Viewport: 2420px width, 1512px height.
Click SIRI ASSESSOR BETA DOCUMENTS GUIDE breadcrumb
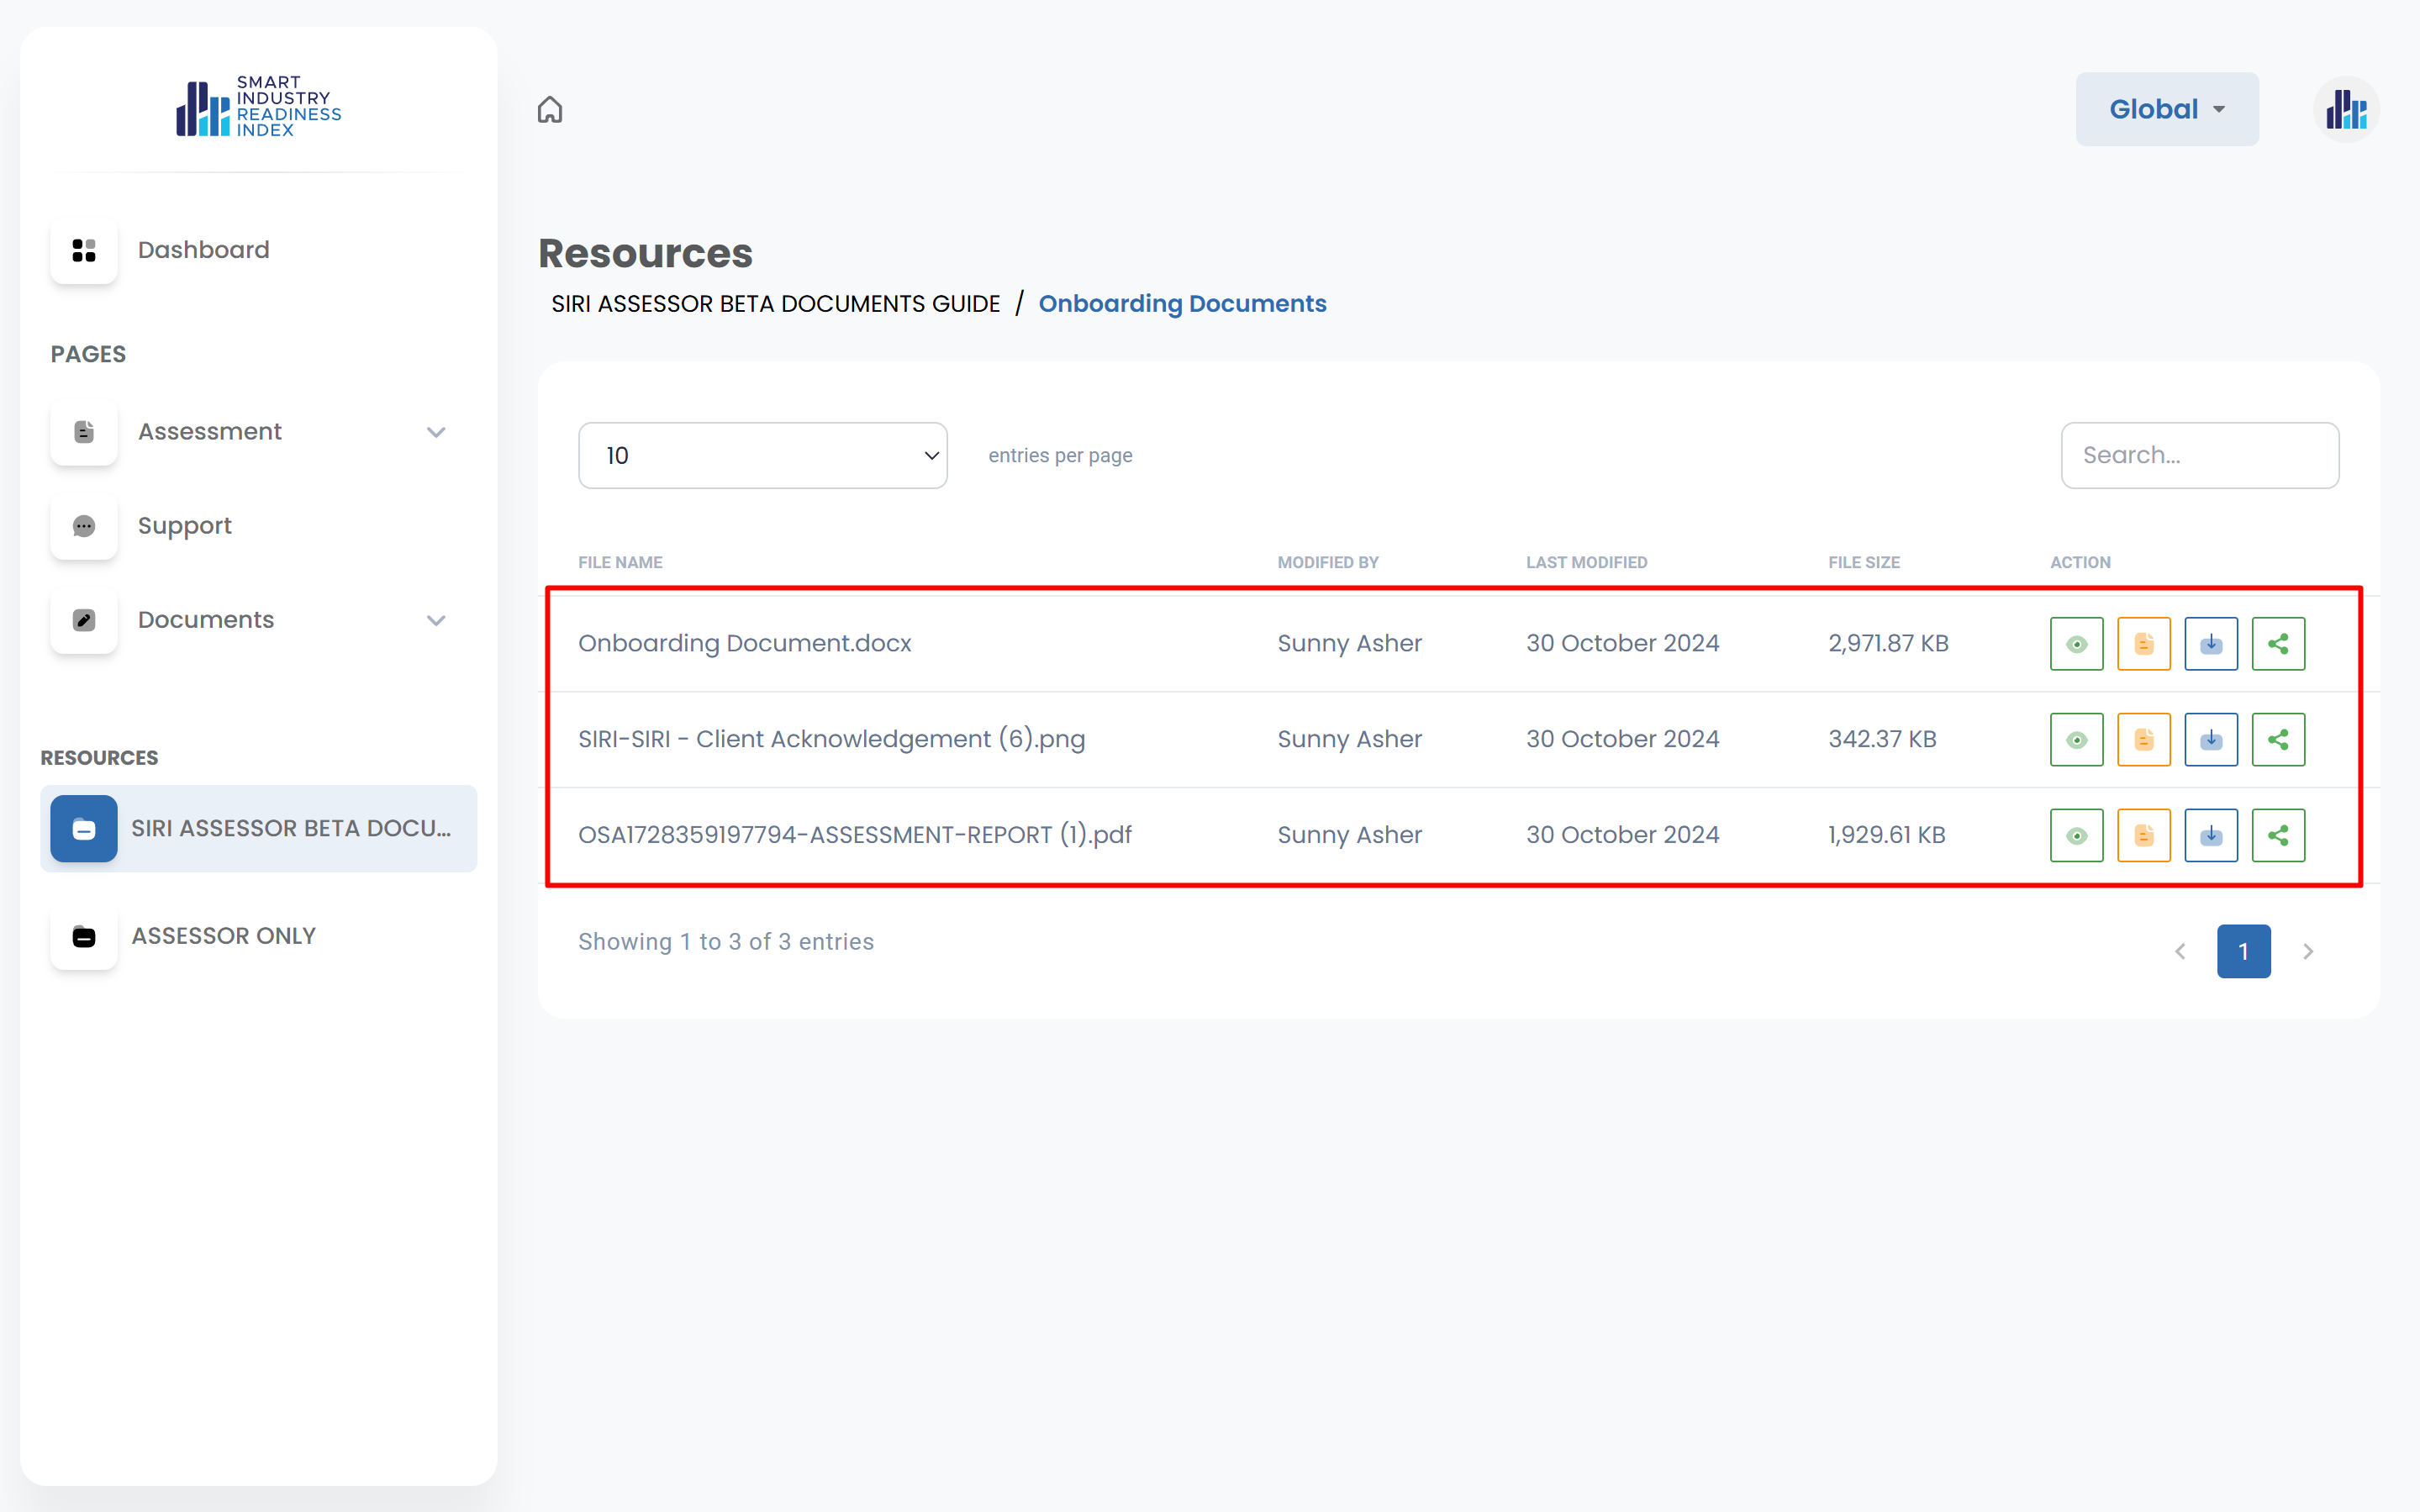tap(775, 304)
